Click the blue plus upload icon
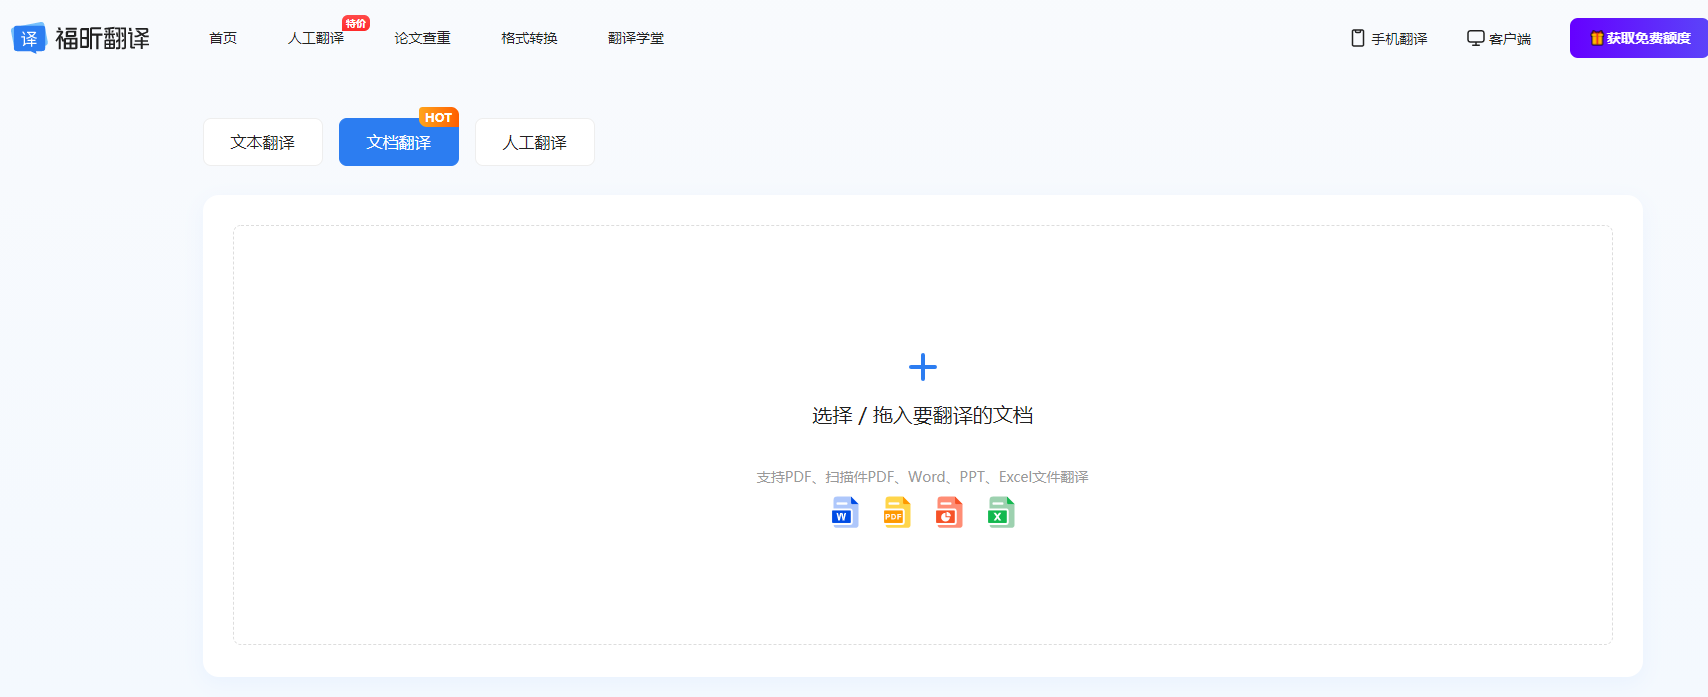The width and height of the screenshot is (1708, 697). [x=923, y=367]
